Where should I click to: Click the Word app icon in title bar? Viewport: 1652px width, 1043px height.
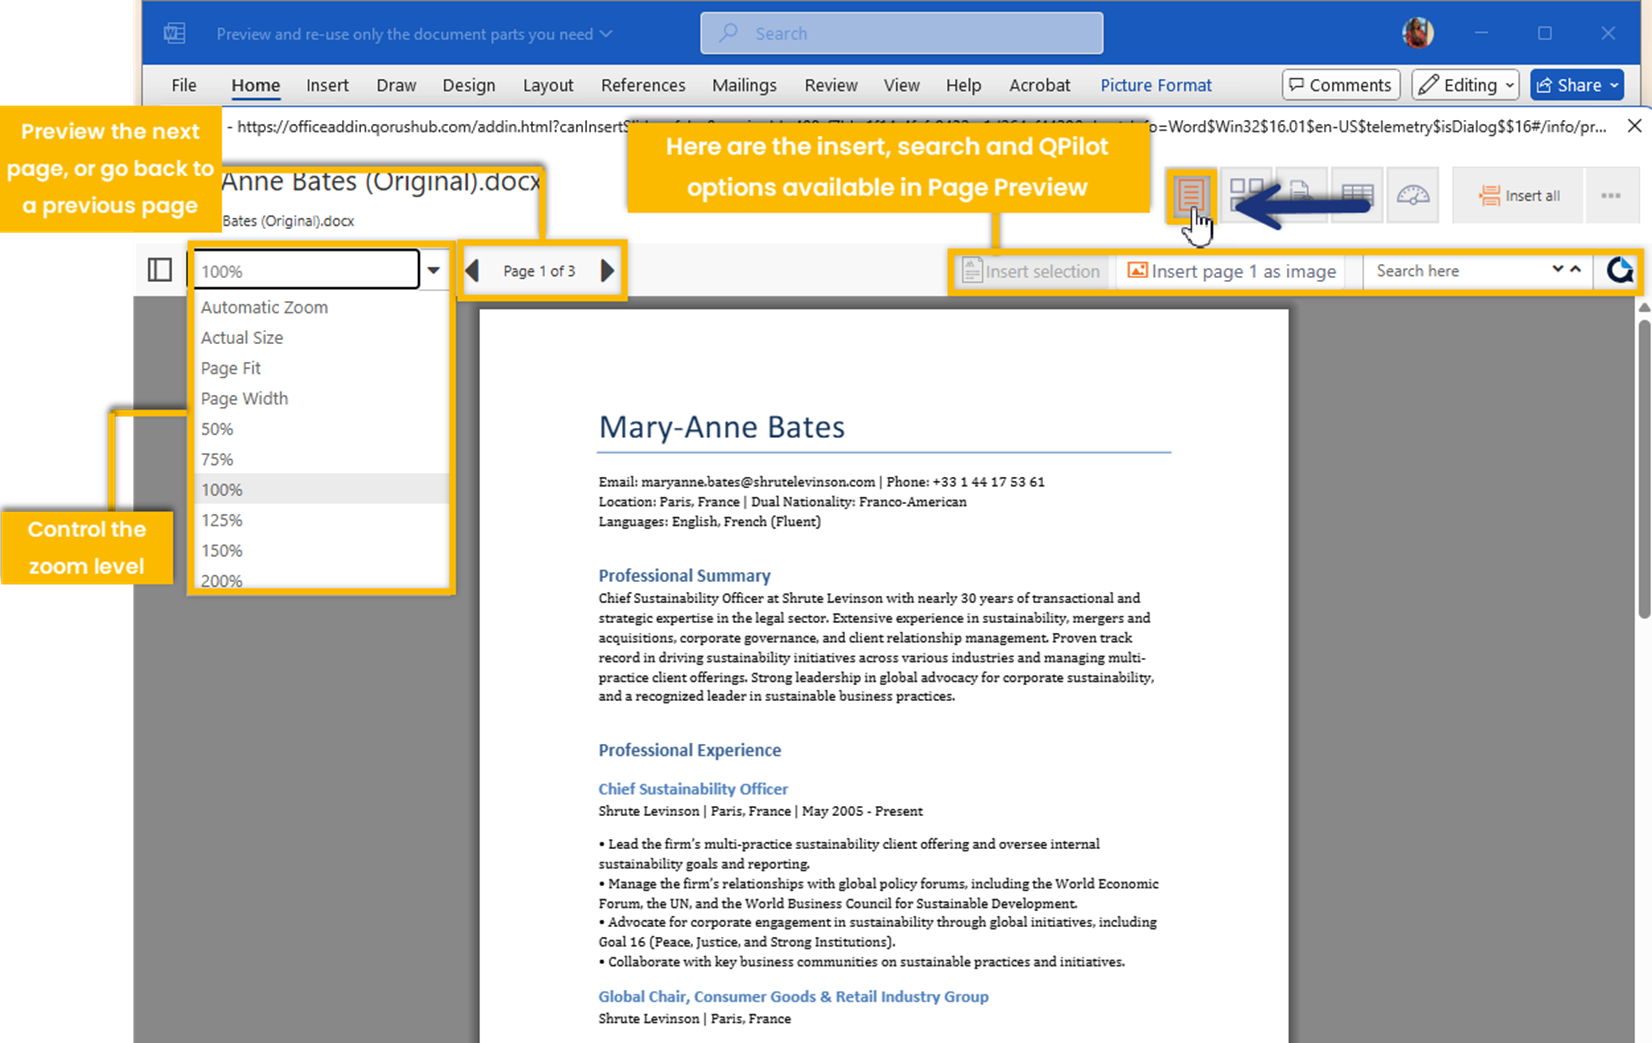click(175, 33)
